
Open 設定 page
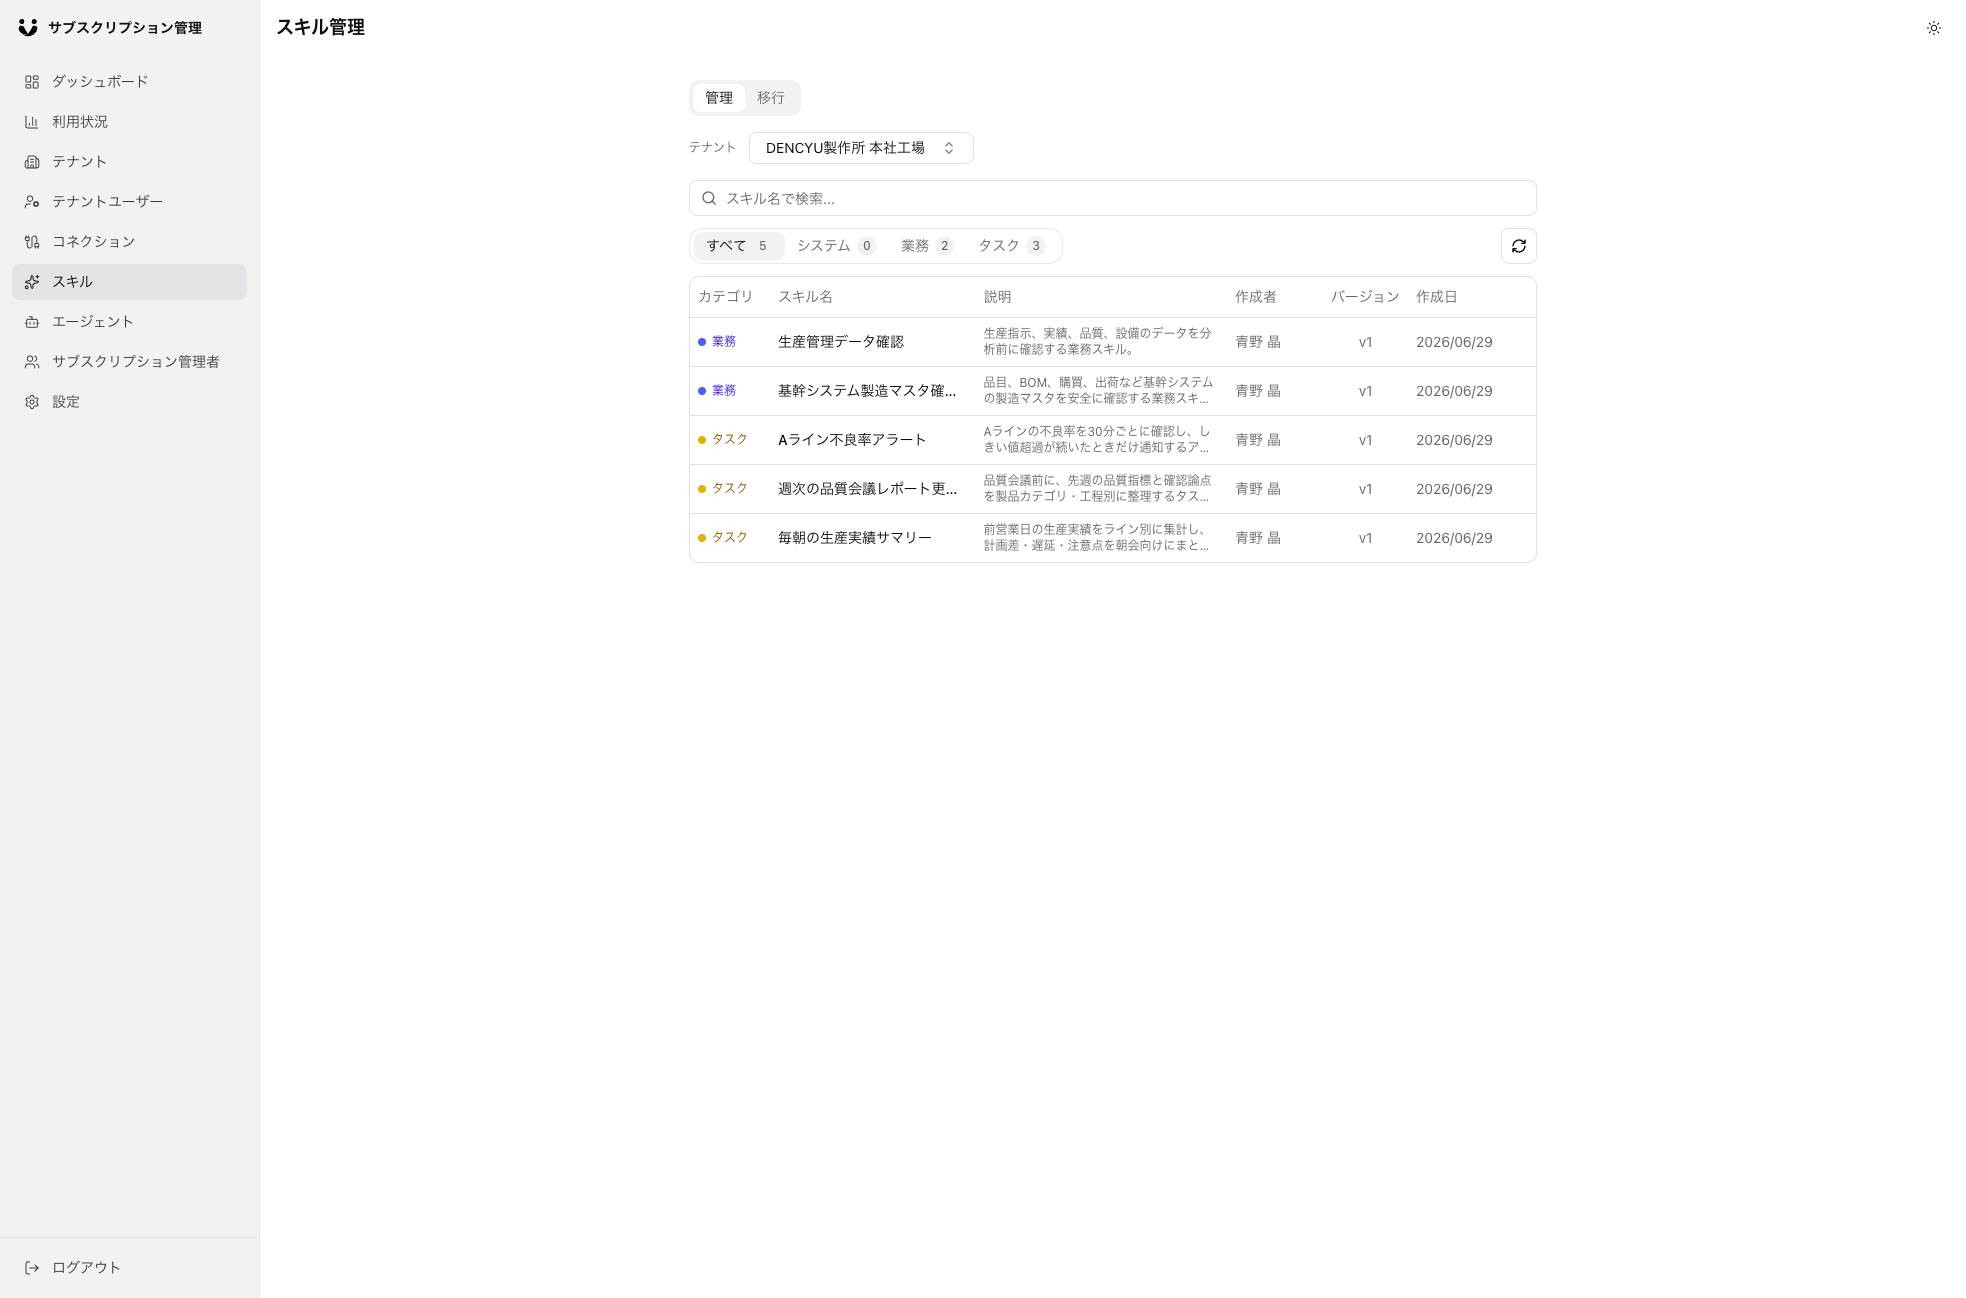(x=129, y=402)
